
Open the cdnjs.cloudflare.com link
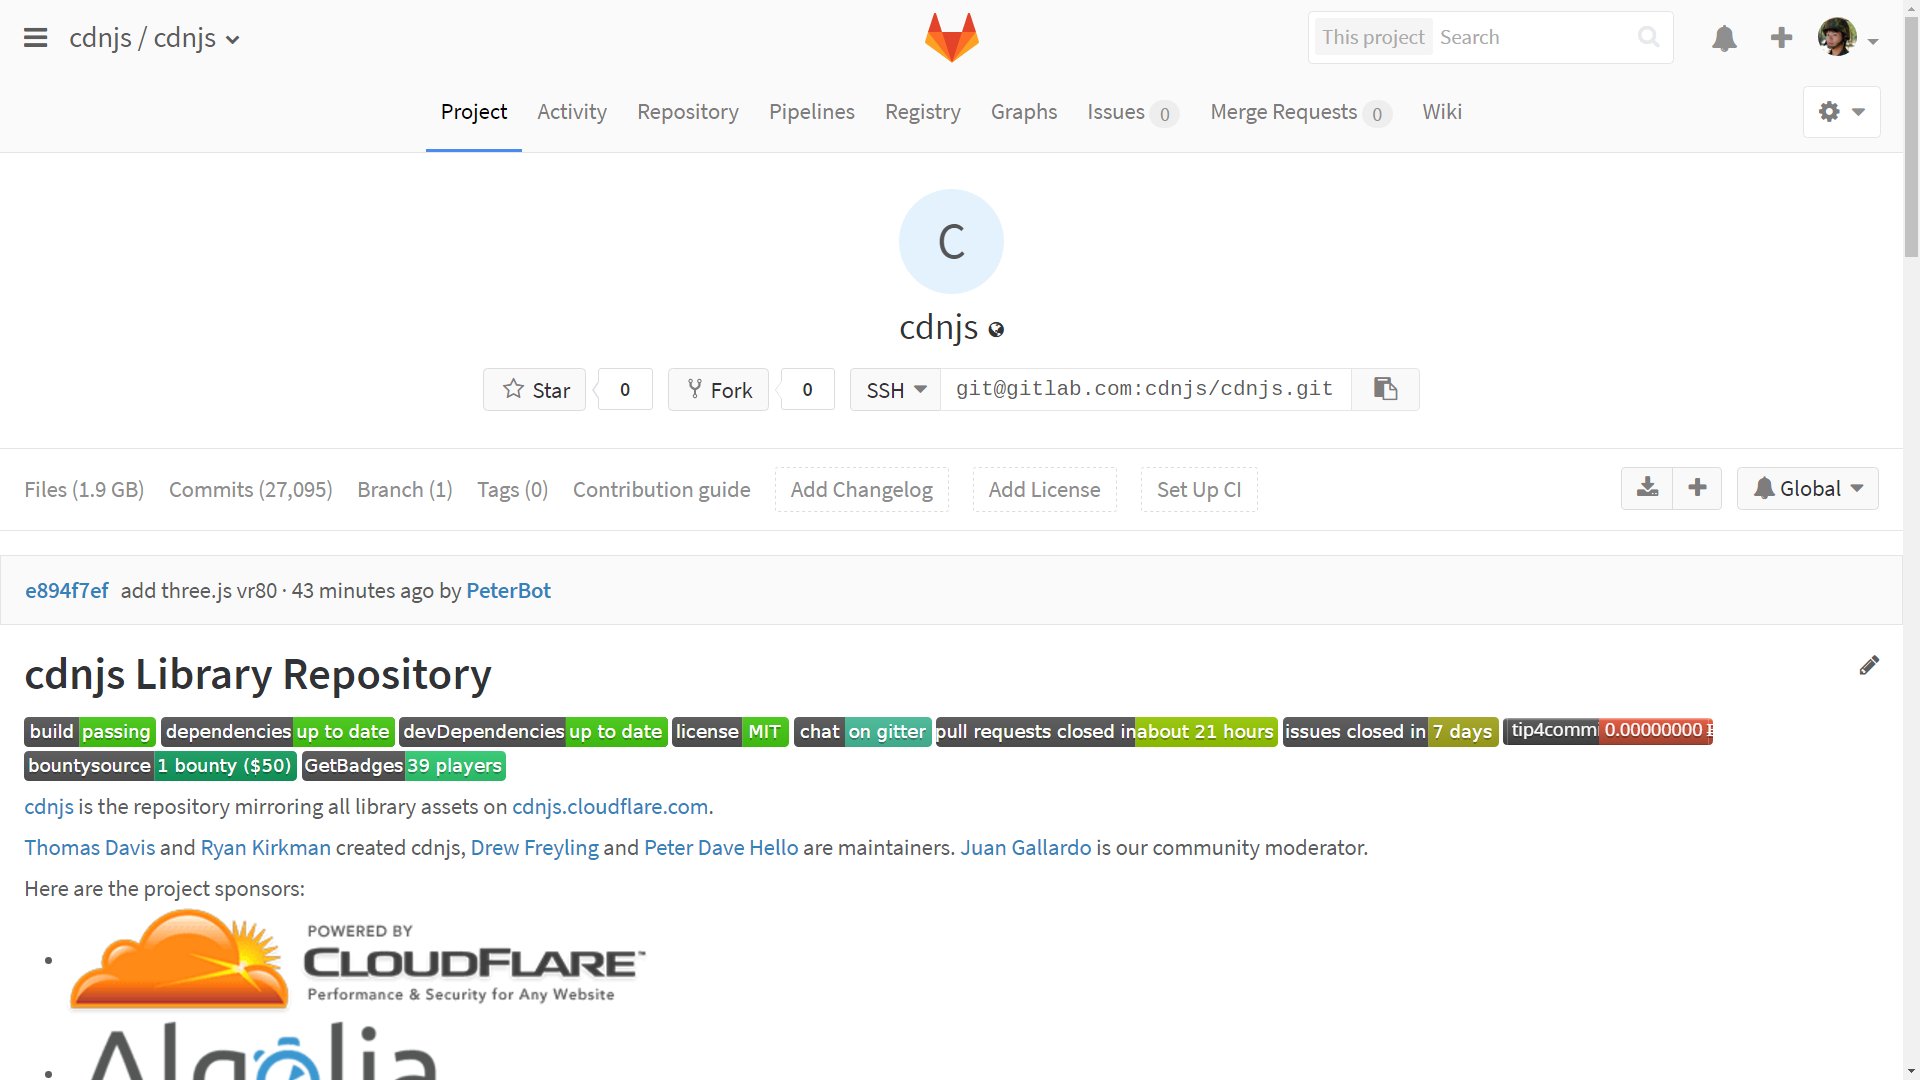[x=610, y=807]
